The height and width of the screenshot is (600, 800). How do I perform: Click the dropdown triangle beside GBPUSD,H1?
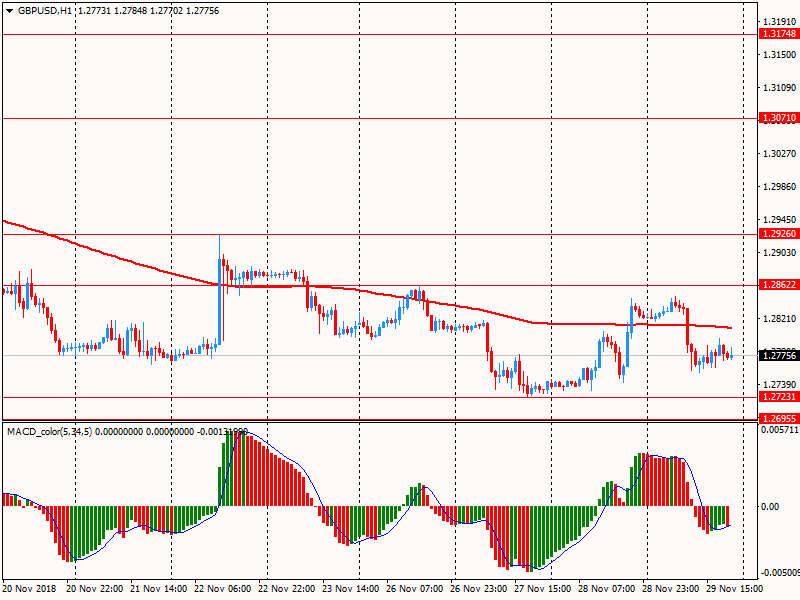[9, 11]
